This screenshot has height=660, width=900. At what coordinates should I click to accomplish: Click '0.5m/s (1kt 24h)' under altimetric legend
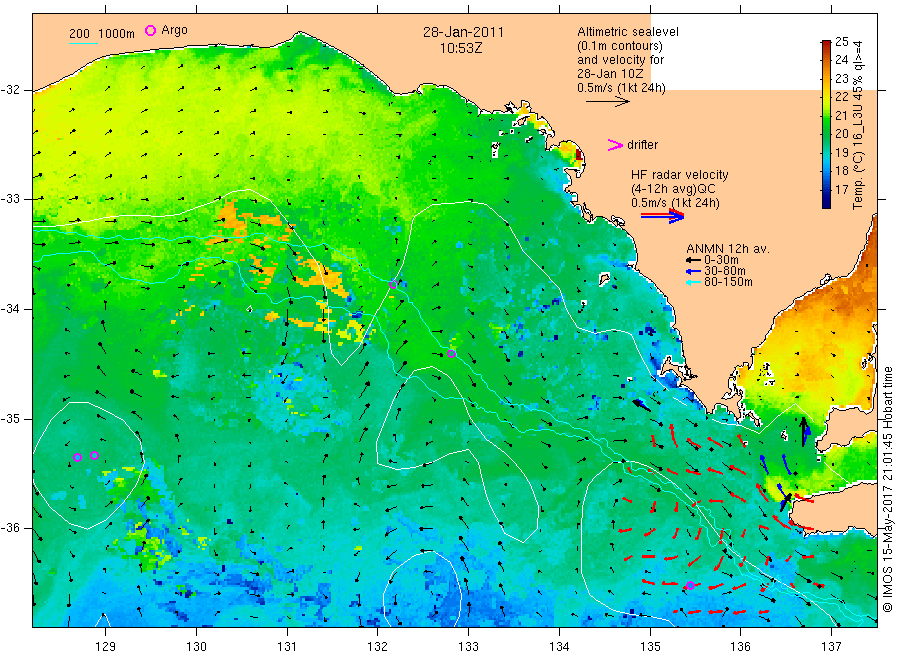pos(621,88)
